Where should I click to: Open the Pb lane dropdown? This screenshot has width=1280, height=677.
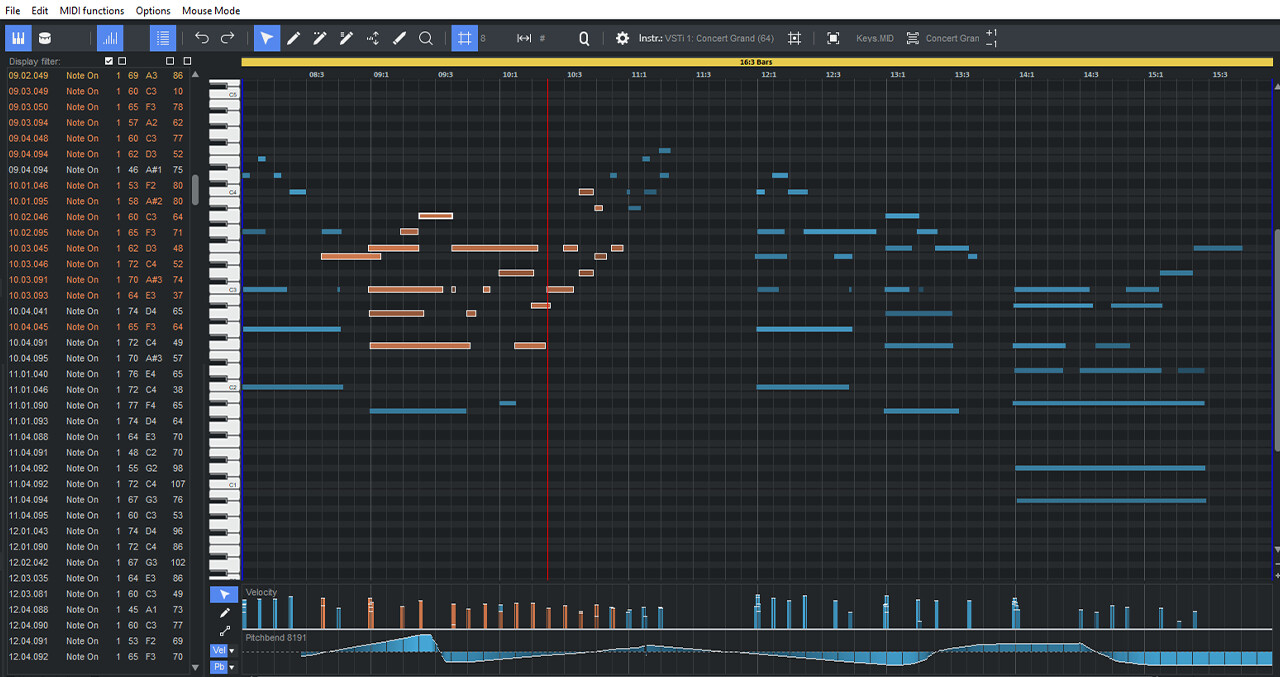[231, 666]
